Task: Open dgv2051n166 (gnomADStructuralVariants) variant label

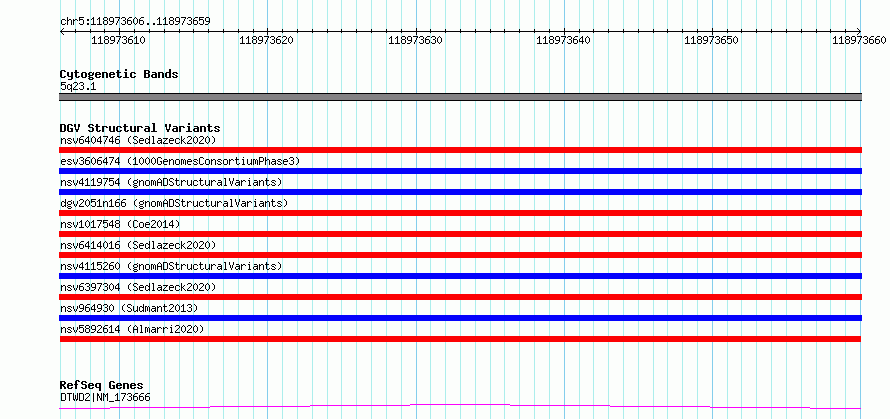Action: tap(174, 203)
